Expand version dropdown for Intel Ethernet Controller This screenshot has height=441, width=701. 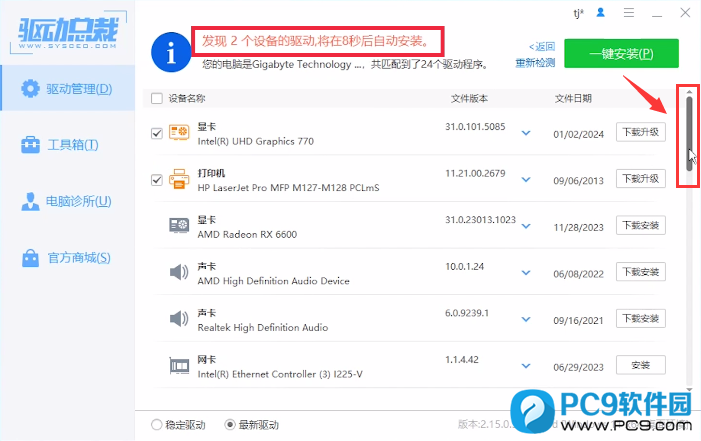(526, 366)
